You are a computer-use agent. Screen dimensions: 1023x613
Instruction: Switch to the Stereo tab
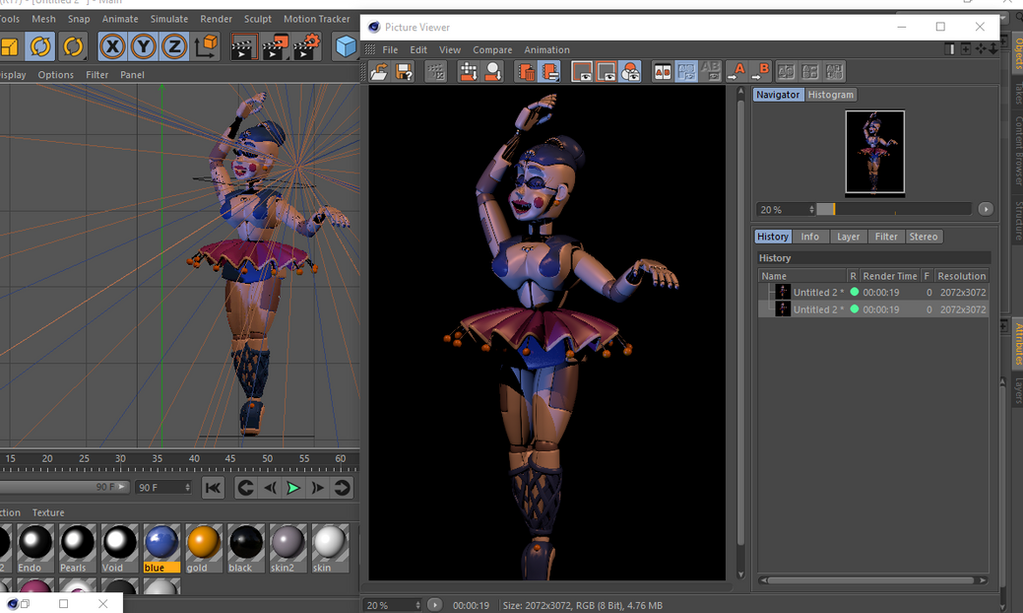[923, 237]
